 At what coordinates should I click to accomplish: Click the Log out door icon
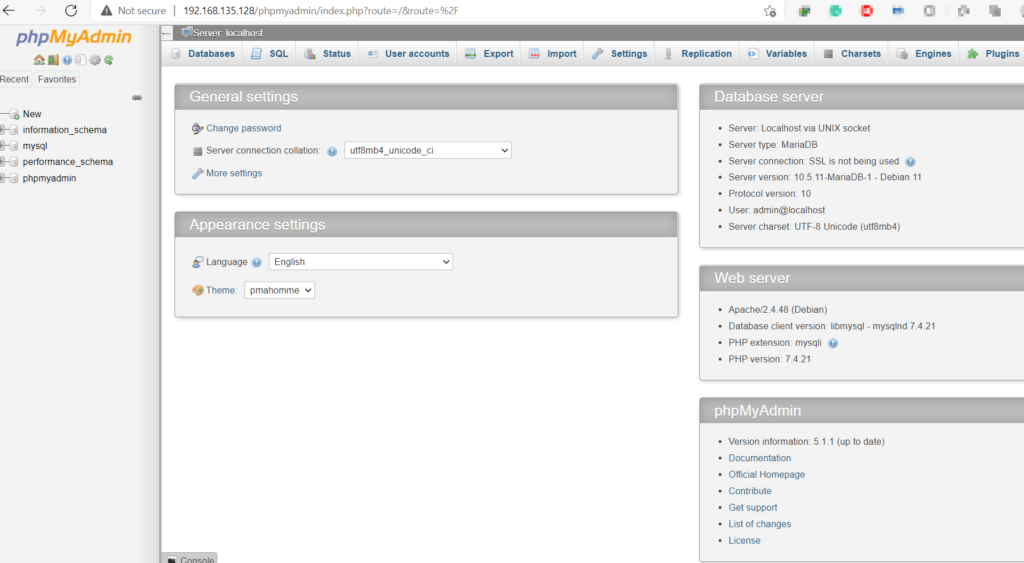[x=53, y=60]
